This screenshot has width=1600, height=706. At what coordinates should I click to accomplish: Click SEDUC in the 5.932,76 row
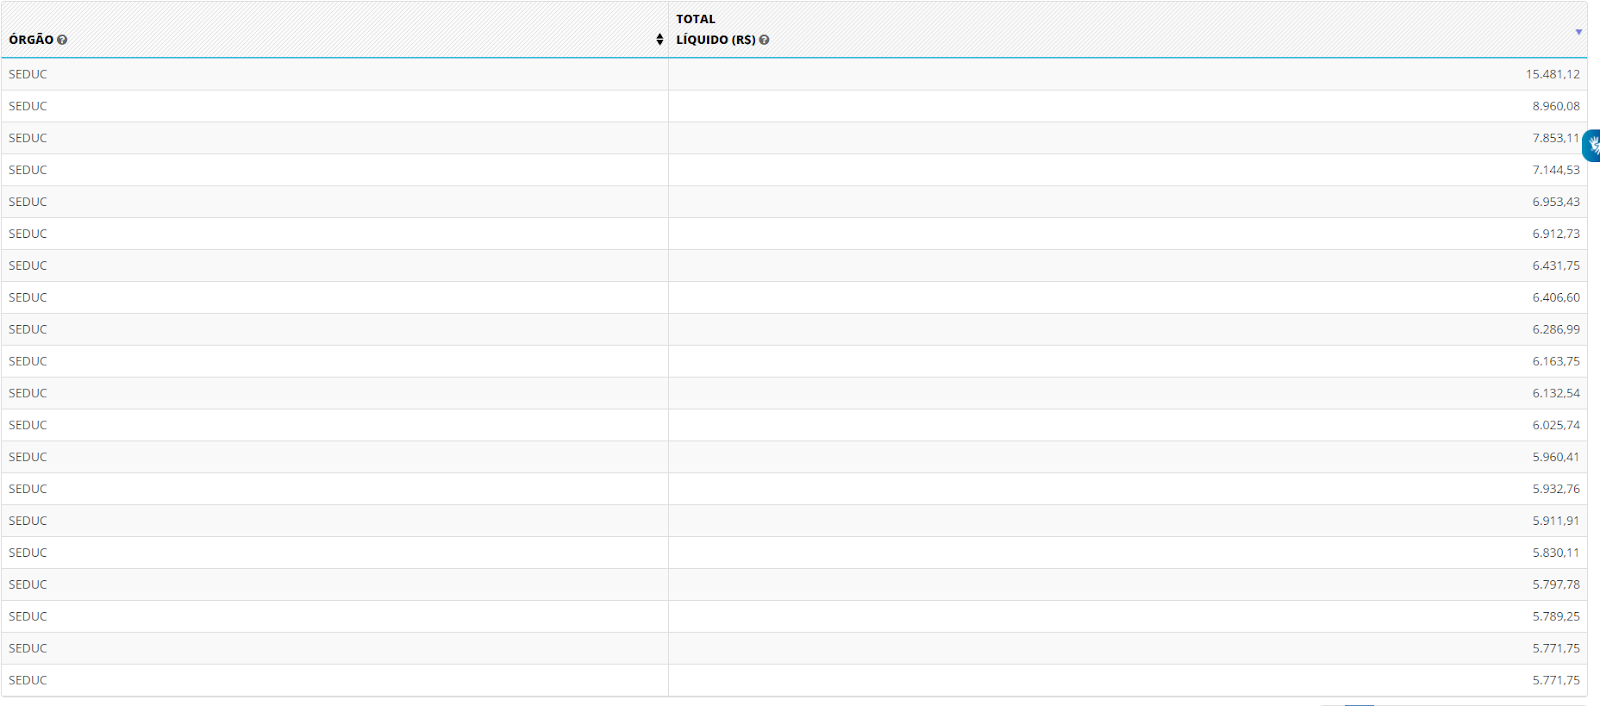point(28,489)
